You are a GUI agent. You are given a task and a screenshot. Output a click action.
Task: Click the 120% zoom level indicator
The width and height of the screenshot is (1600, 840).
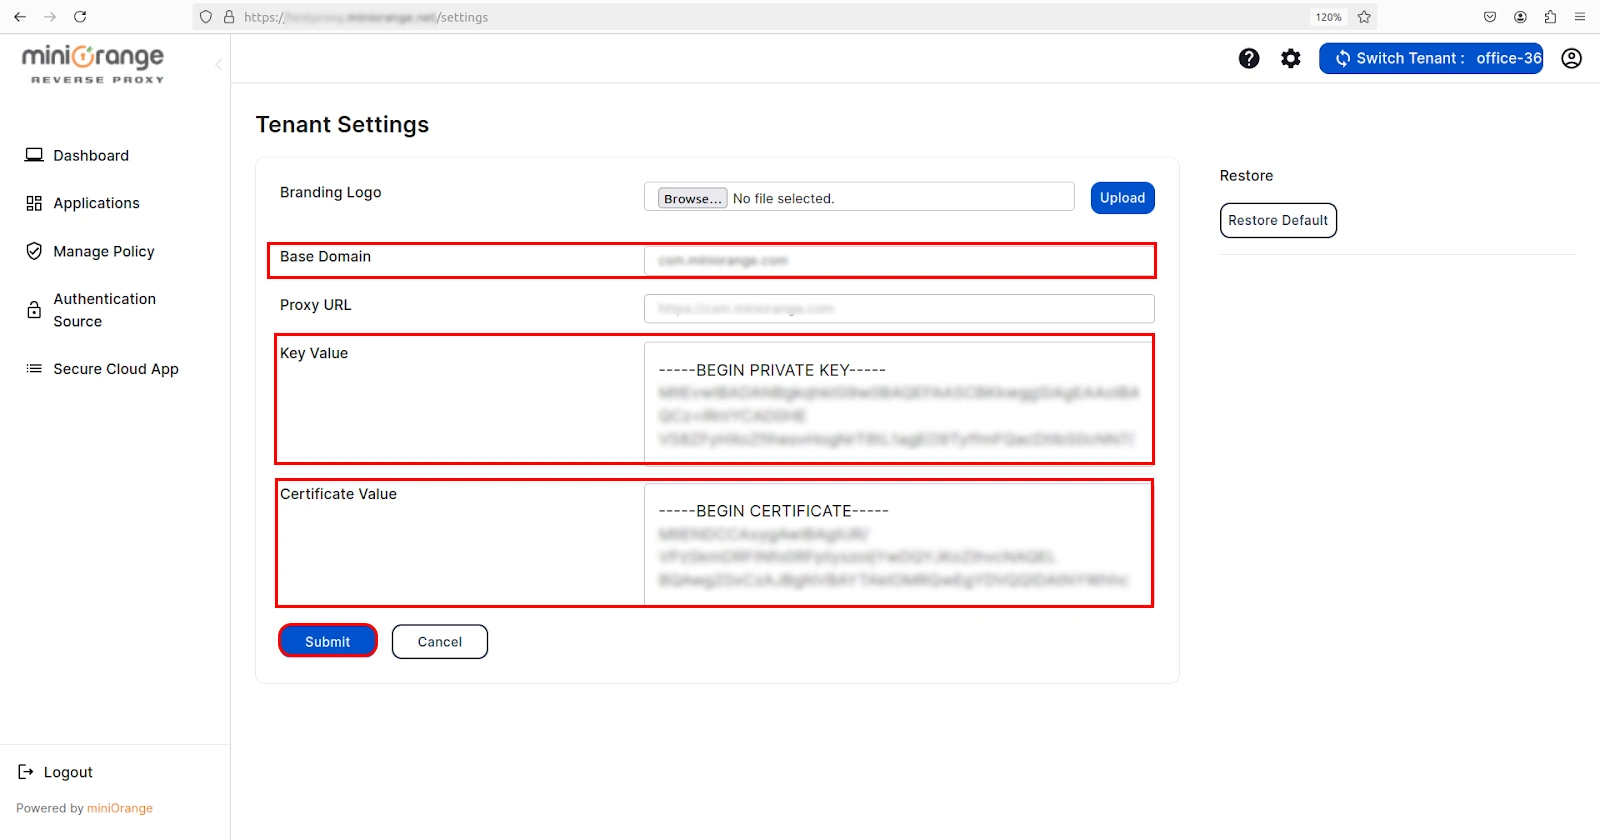tap(1328, 17)
